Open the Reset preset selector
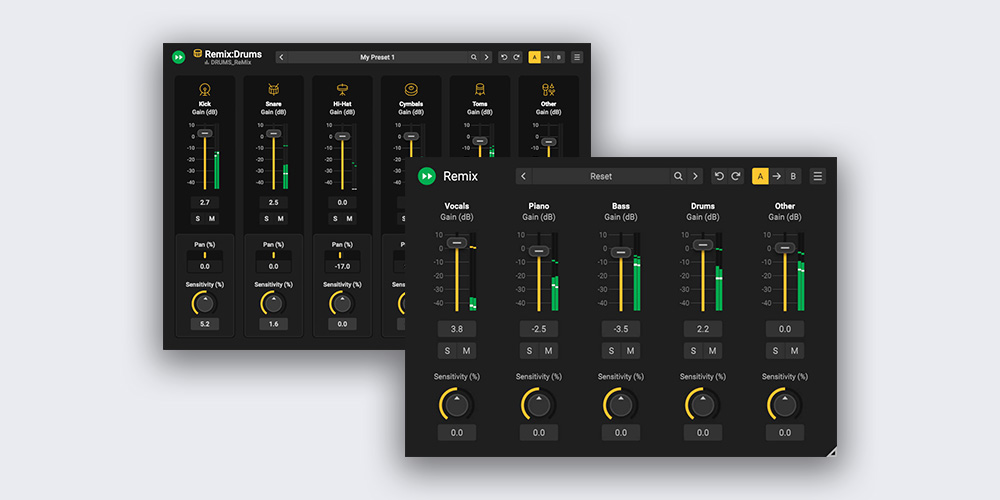 coord(601,176)
